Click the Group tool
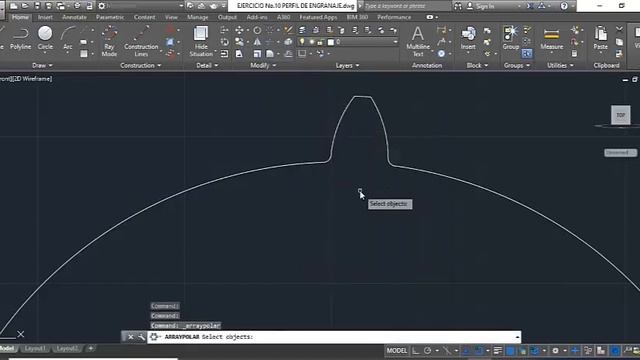 click(x=511, y=38)
